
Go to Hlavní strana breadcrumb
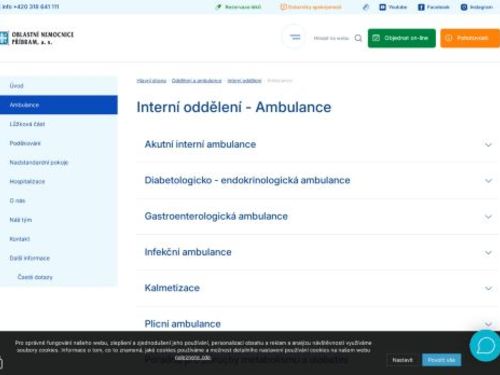151,81
